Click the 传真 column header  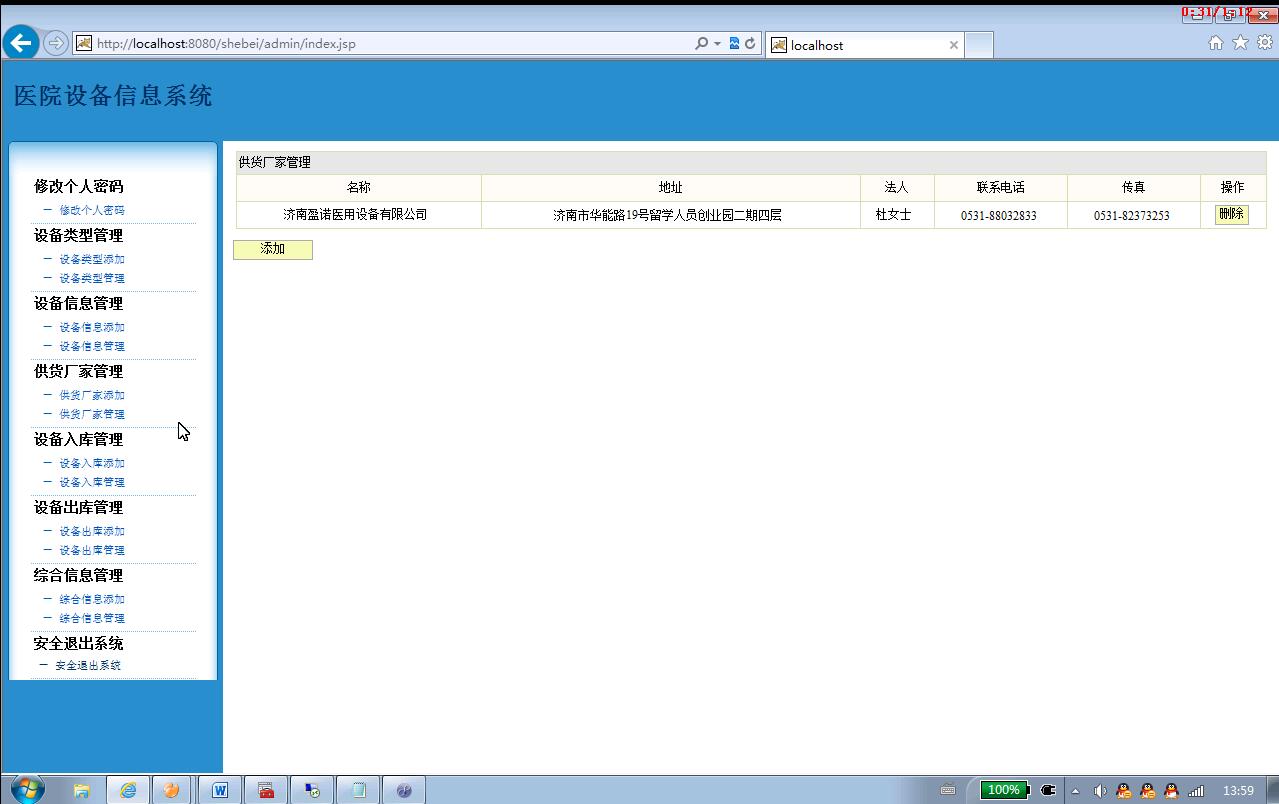click(1133, 187)
